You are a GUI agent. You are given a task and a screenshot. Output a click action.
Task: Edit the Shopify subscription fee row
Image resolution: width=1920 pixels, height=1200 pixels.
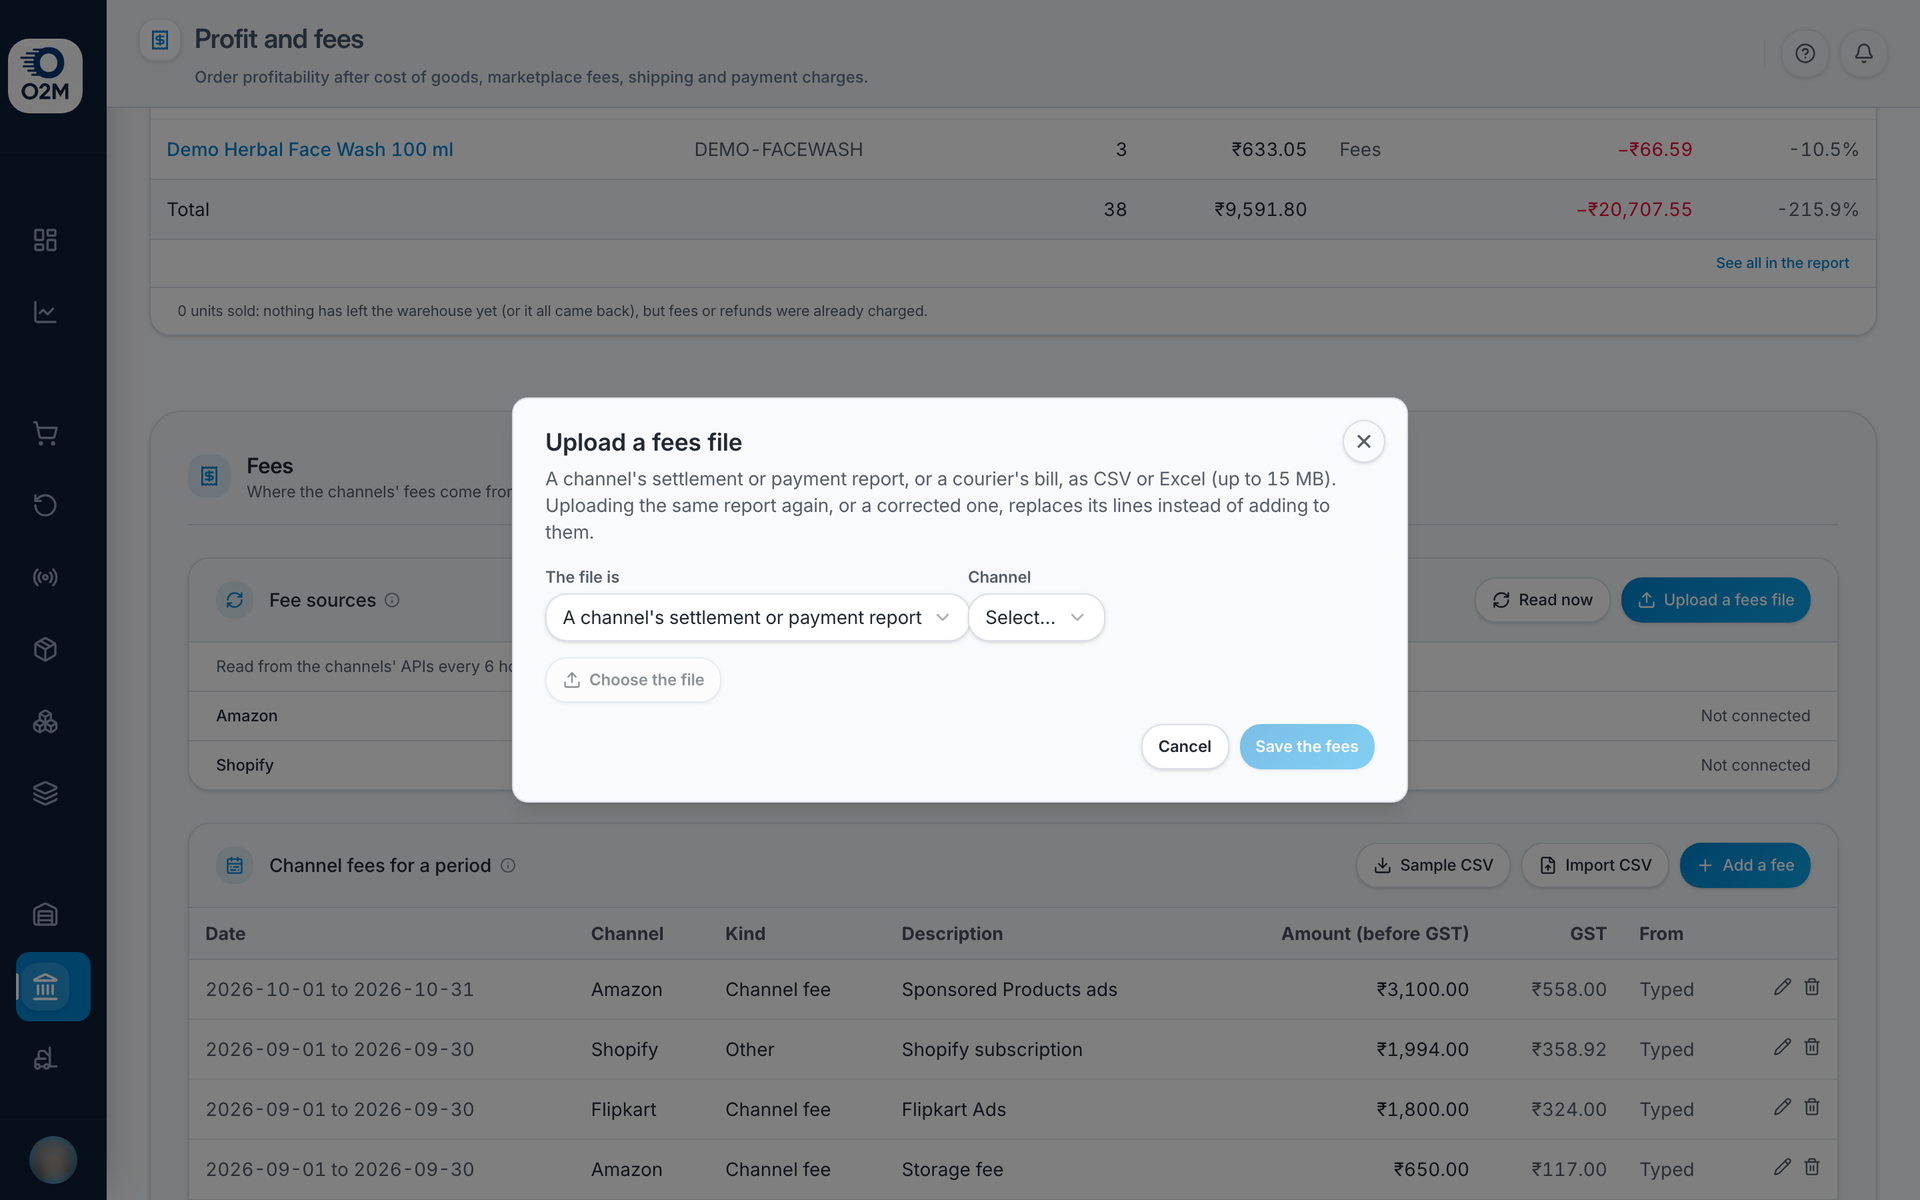pos(1782,1047)
